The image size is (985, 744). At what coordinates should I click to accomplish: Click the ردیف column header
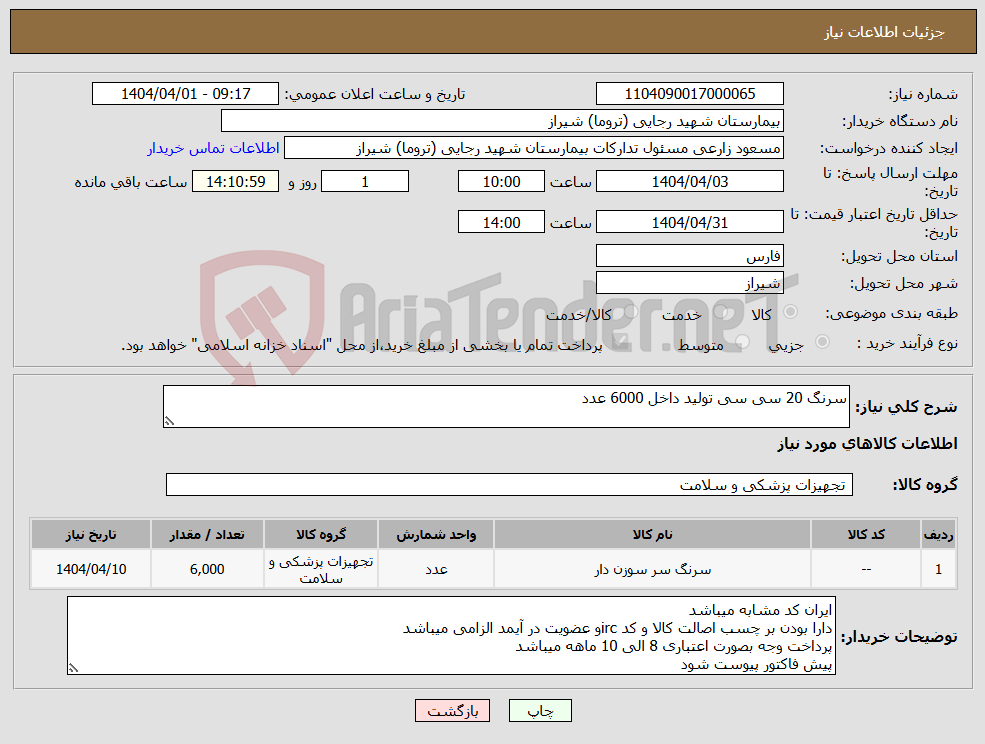pyautogui.click(x=939, y=535)
